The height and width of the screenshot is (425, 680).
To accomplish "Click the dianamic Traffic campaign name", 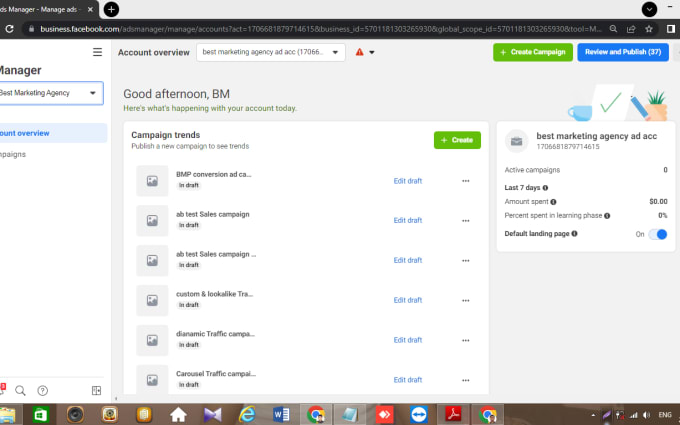I will click(215, 334).
